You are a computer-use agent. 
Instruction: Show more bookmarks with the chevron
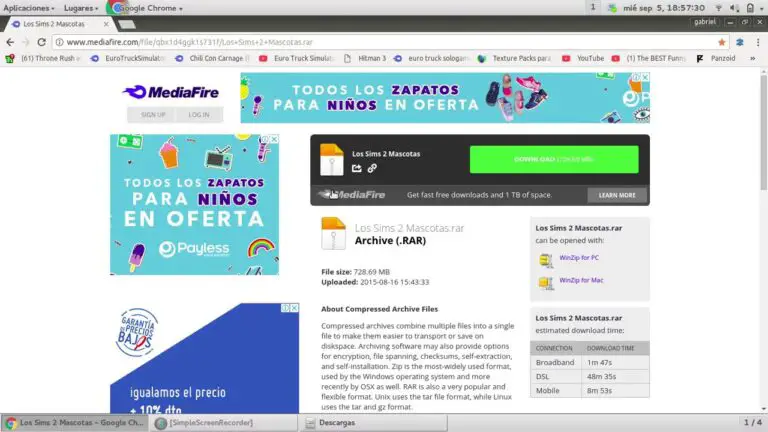(752, 58)
